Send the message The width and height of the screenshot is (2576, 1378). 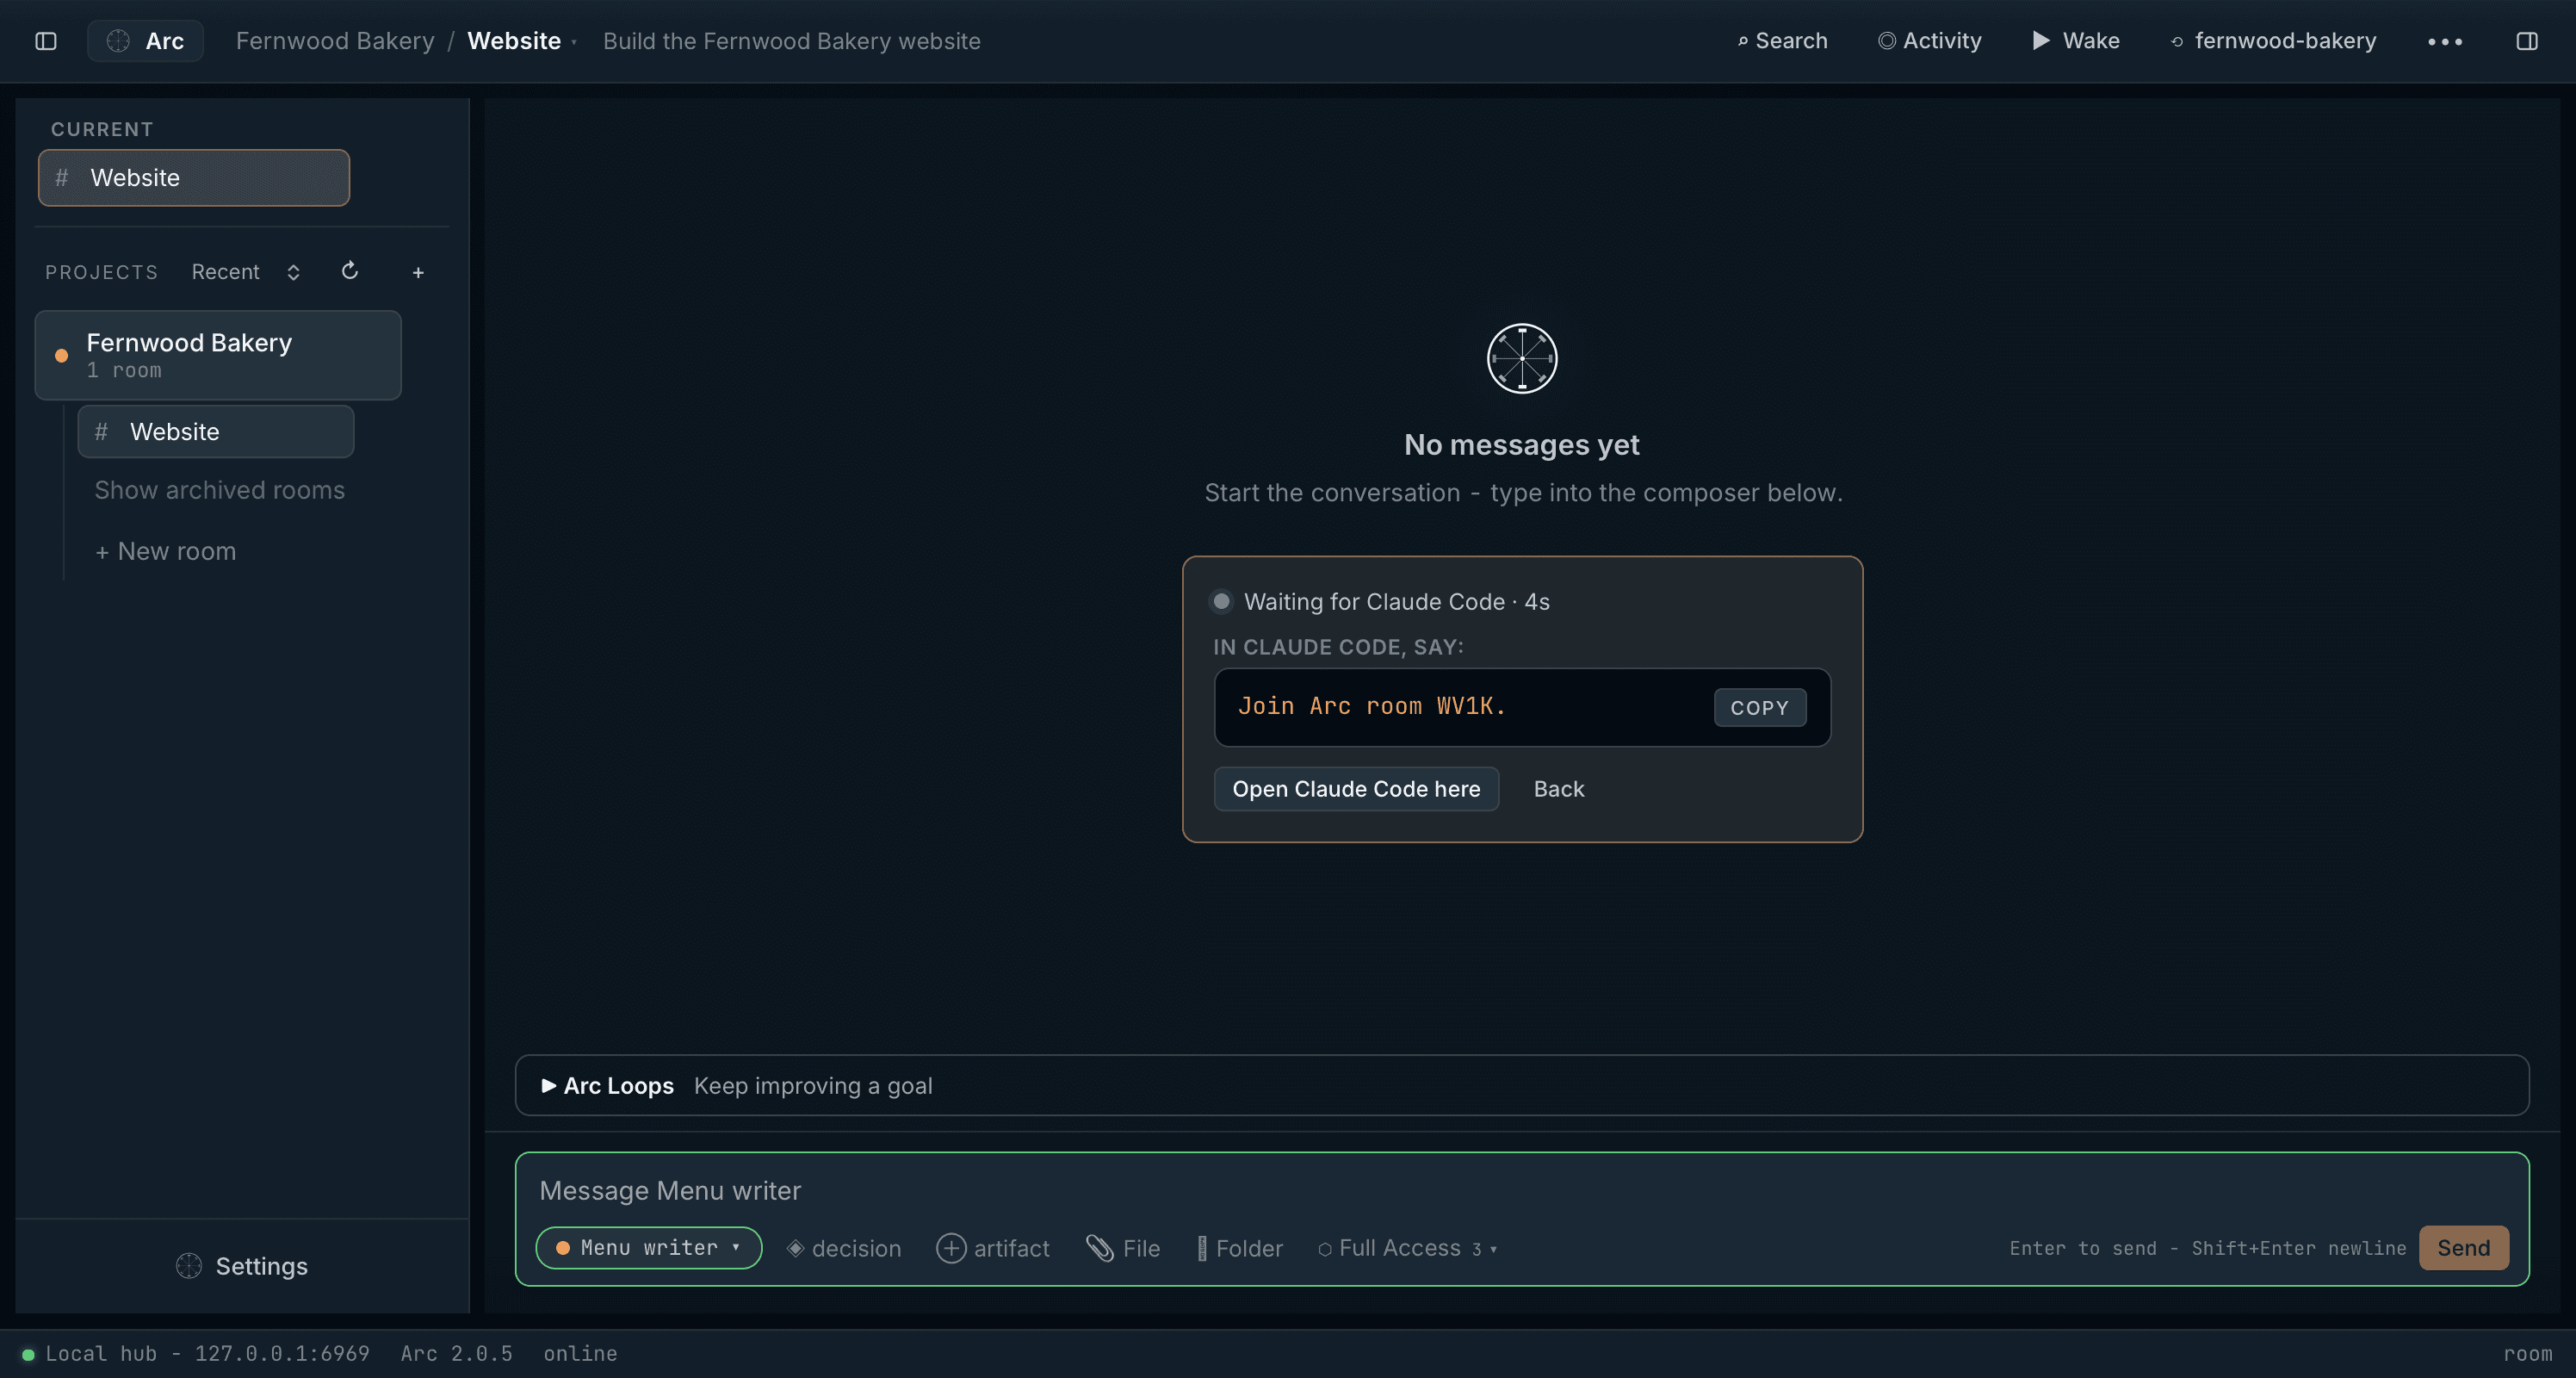(2463, 1248)
